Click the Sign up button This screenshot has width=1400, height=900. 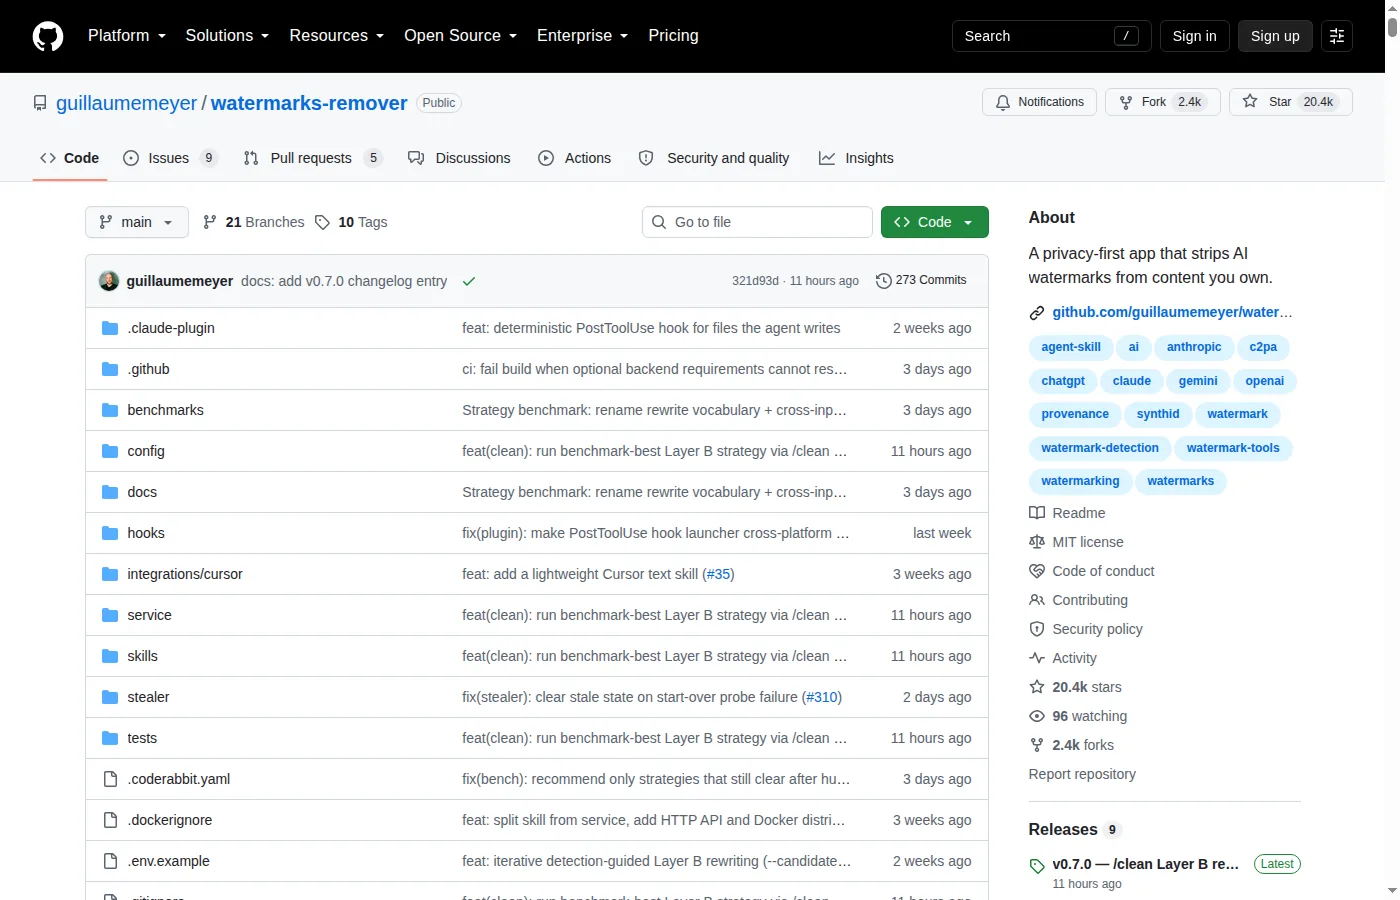[x=1275, y=36]
